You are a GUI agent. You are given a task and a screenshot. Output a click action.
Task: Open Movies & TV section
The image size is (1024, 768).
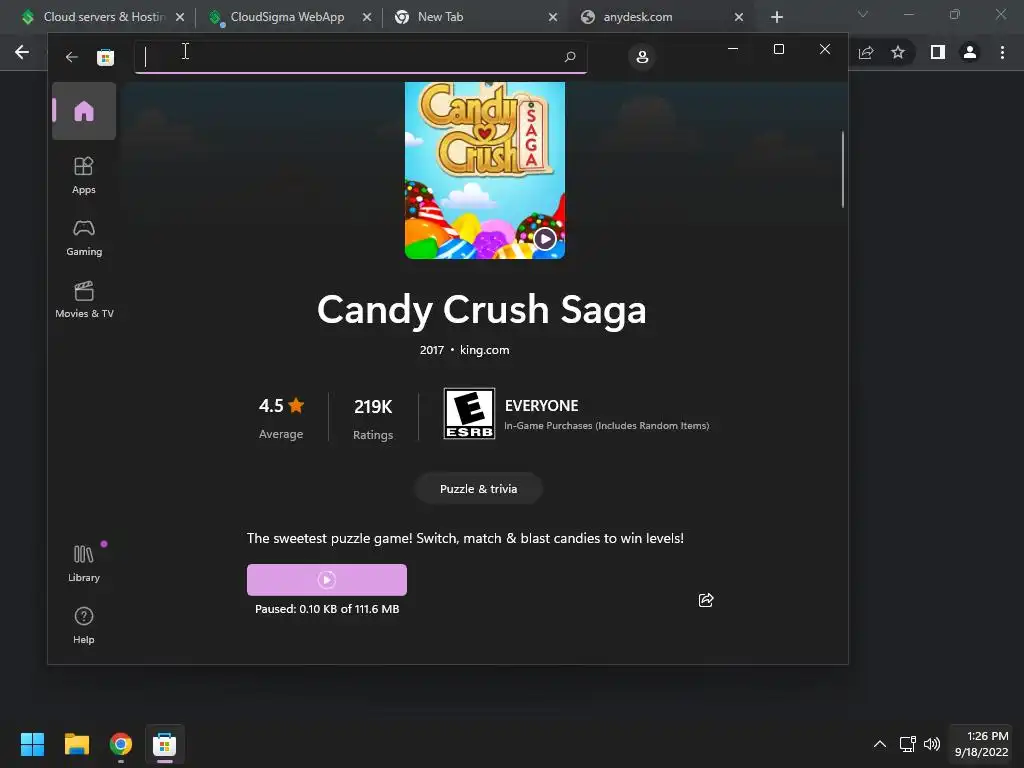point(84,299)
